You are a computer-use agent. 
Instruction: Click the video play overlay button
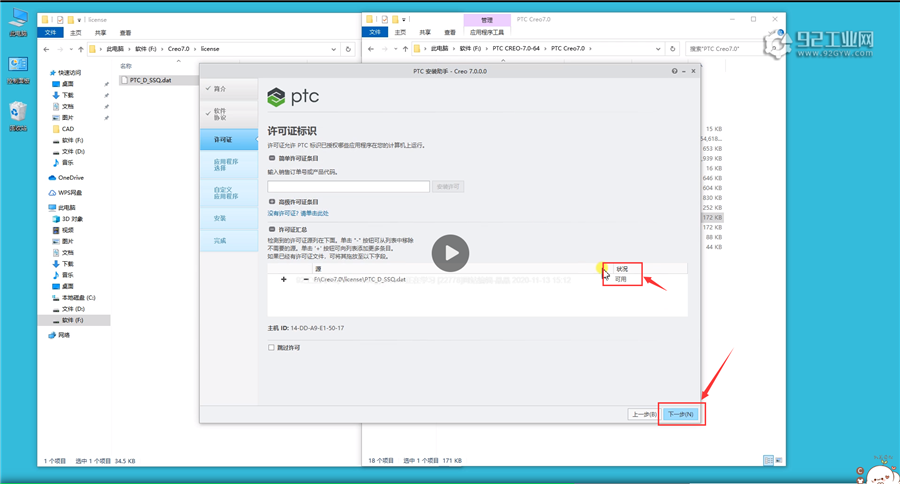click(450, 253)
